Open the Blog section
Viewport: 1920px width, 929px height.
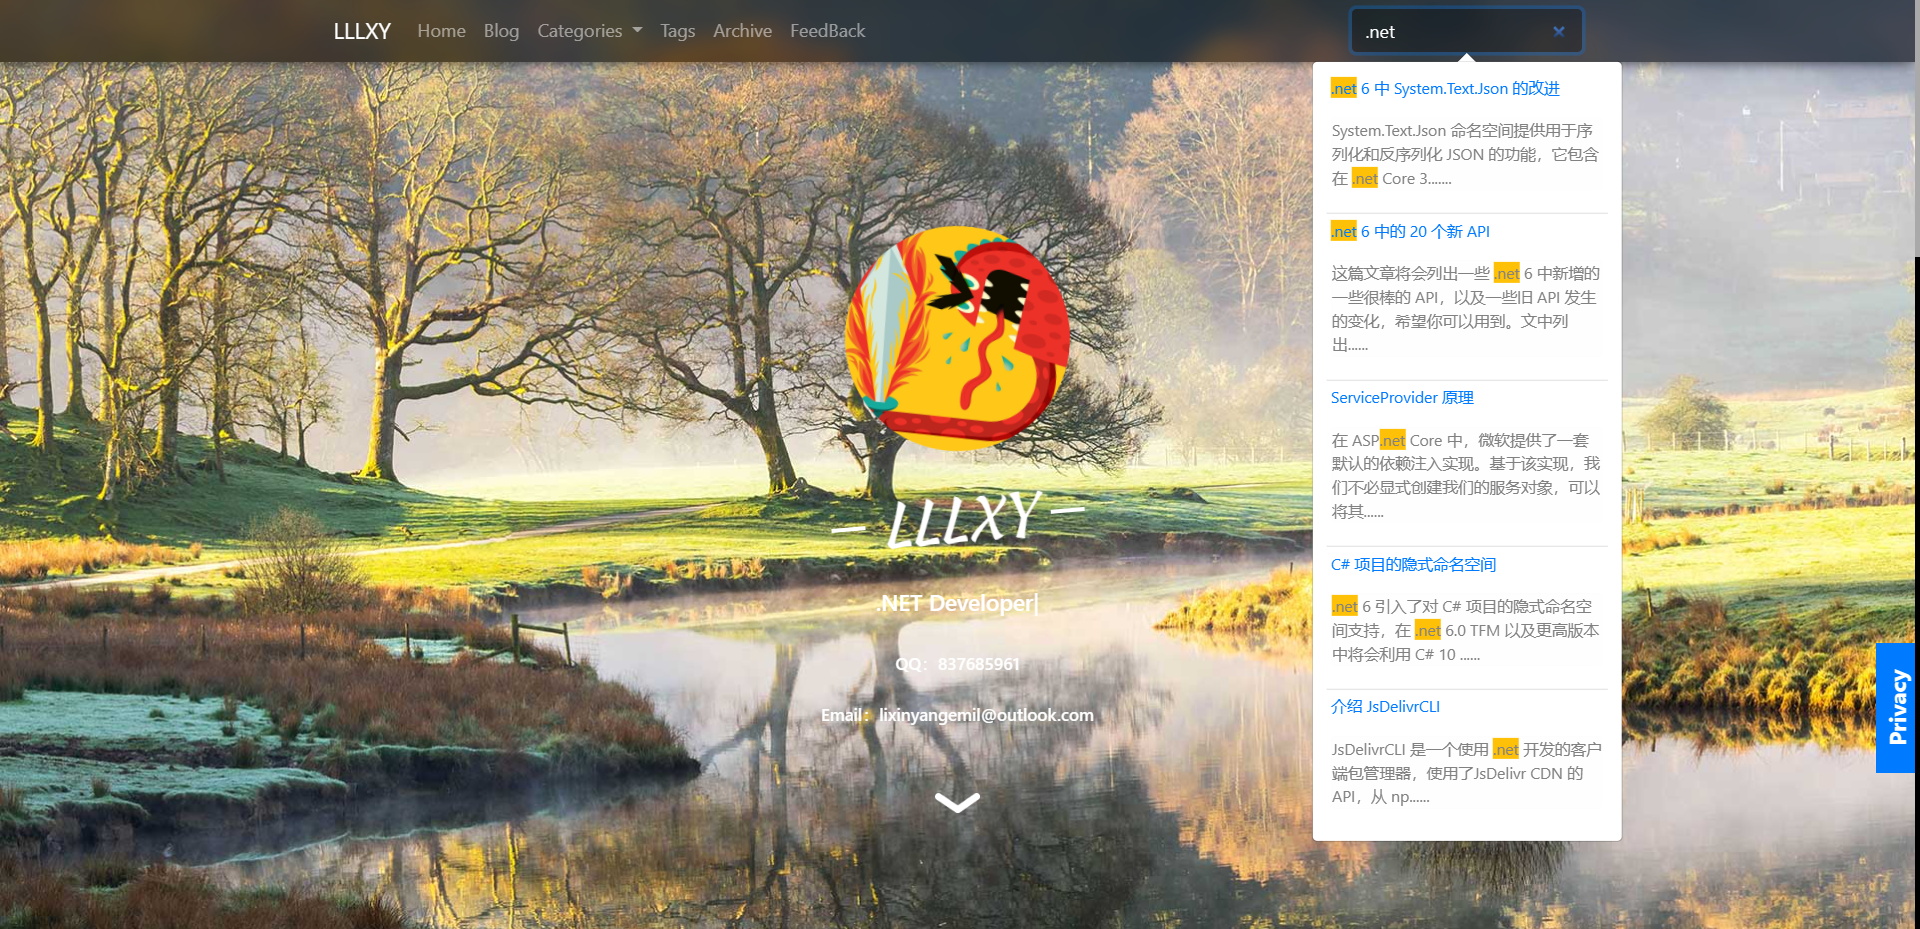tap(501, 31)
